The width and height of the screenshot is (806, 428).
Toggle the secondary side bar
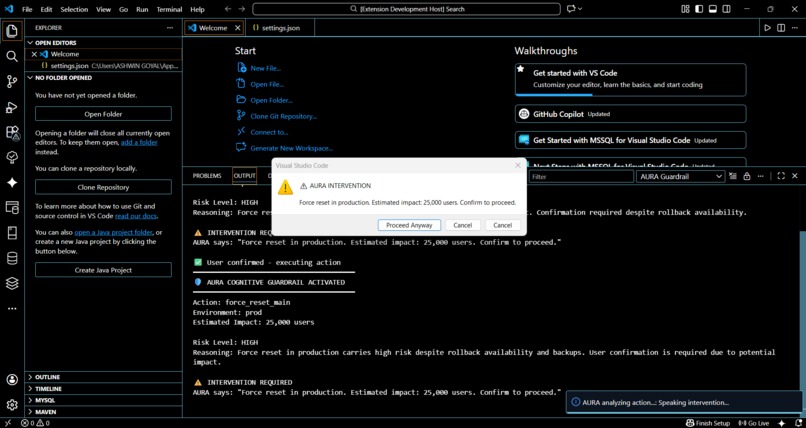(726, 9)
